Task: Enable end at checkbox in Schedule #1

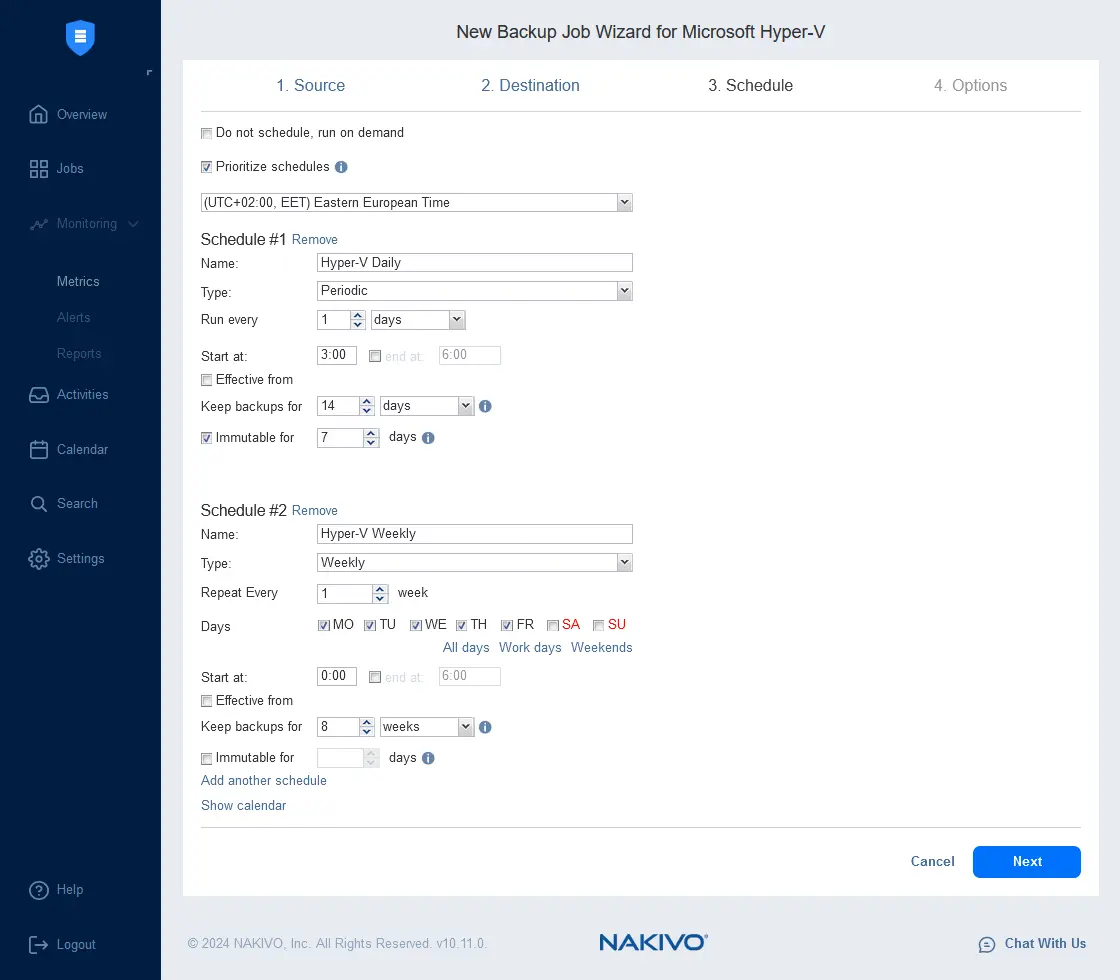Action: tap(375, 356)
